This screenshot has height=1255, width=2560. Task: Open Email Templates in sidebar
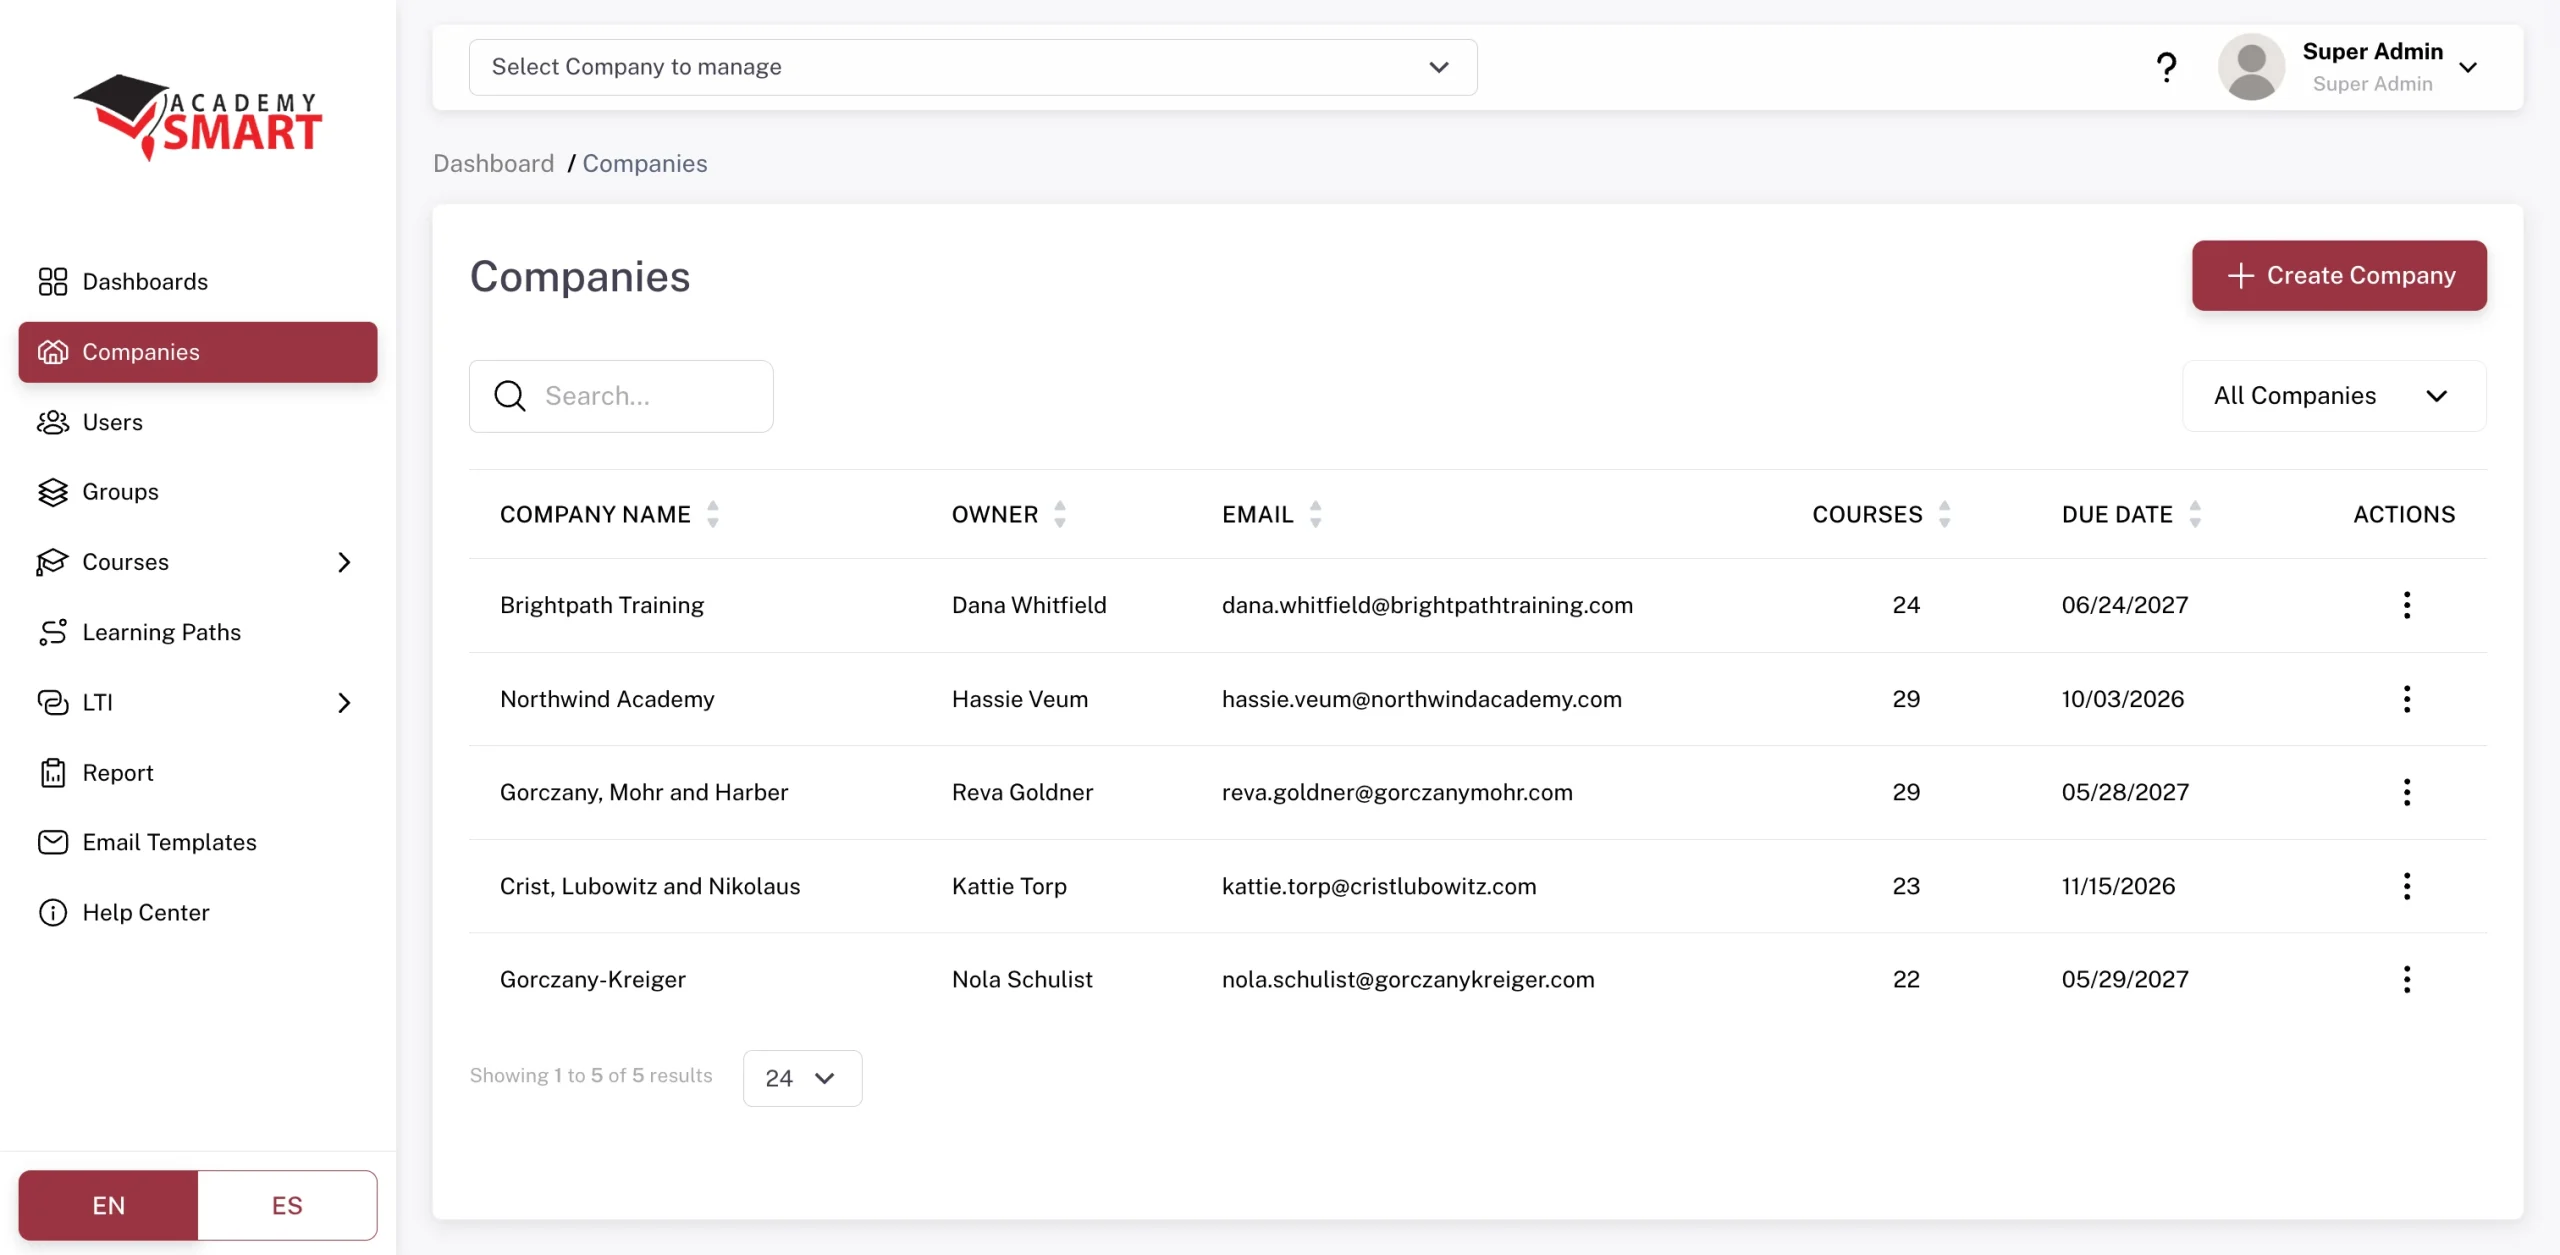point(198,842)
